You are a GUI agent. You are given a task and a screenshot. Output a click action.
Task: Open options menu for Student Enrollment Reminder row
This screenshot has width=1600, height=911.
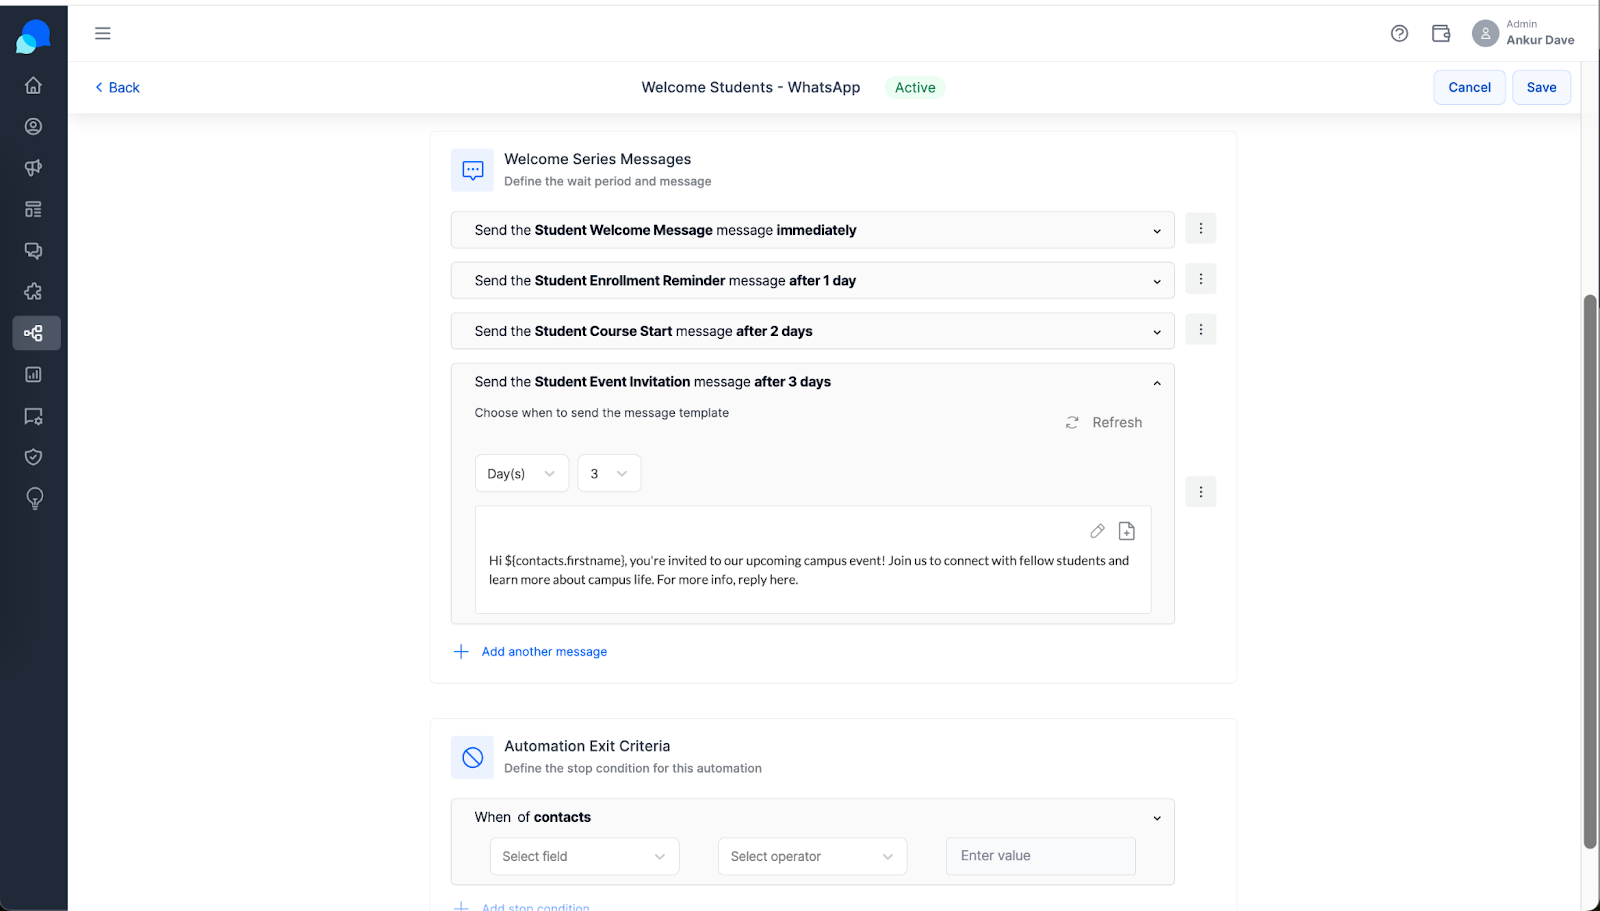click(x=1200, y=279)
